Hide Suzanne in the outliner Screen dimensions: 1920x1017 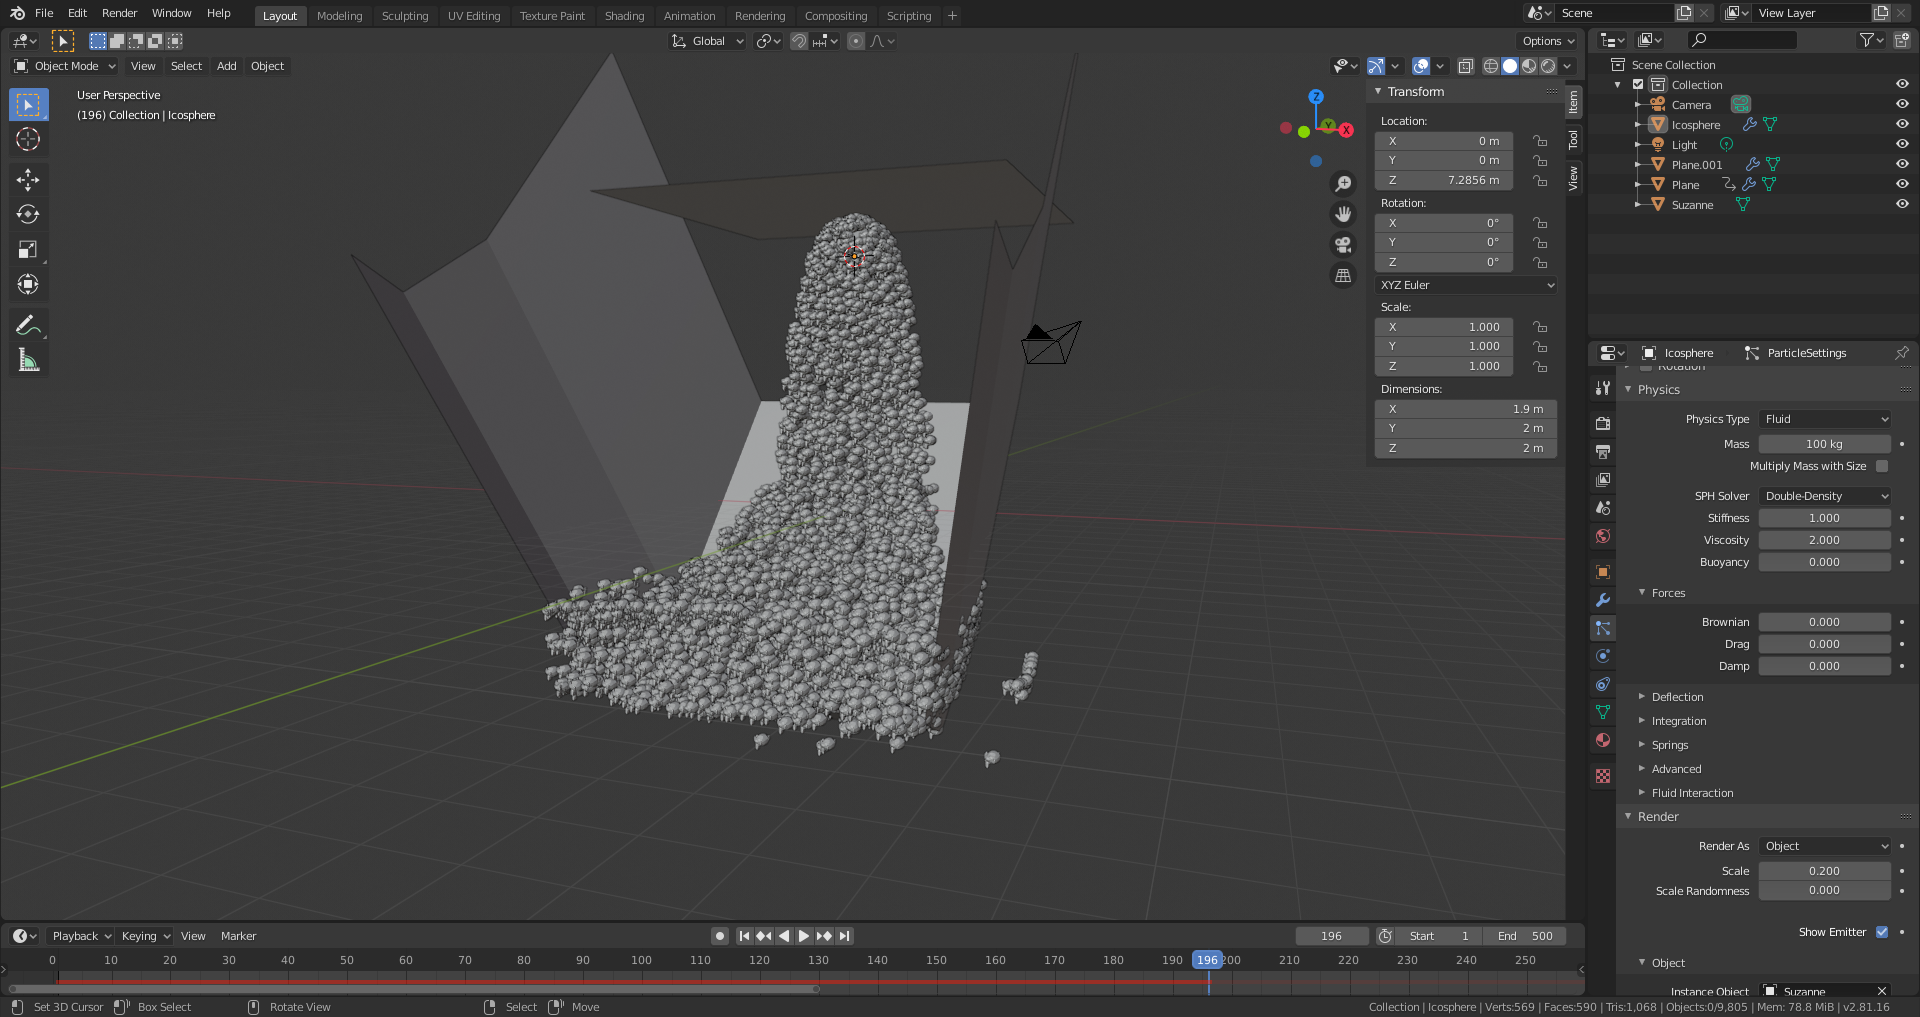[1902, 204]
